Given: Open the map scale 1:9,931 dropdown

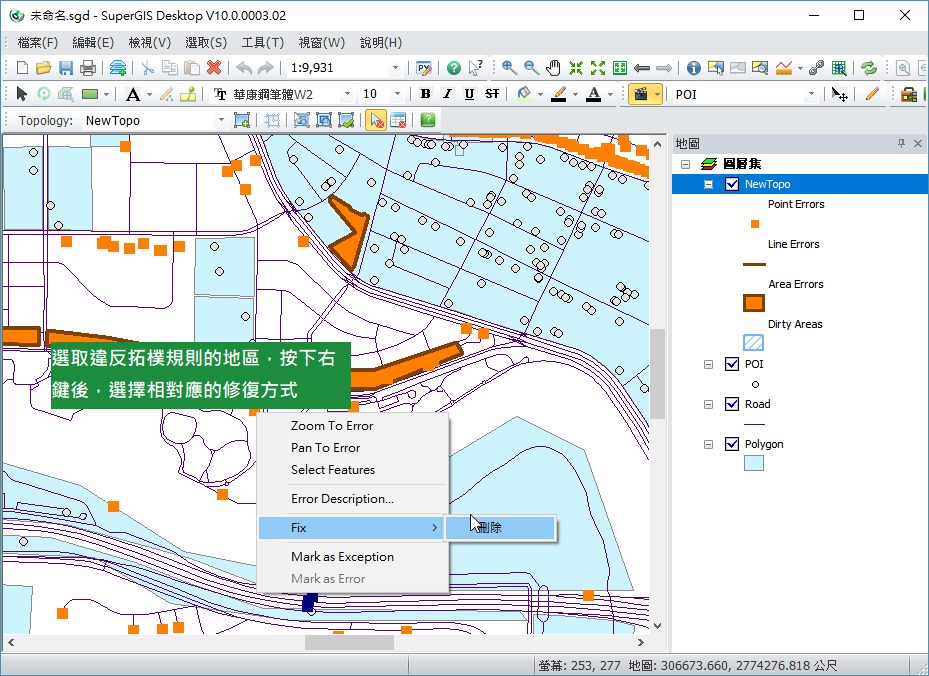Looking at the screenshot, I should click(x=395, y=68).
